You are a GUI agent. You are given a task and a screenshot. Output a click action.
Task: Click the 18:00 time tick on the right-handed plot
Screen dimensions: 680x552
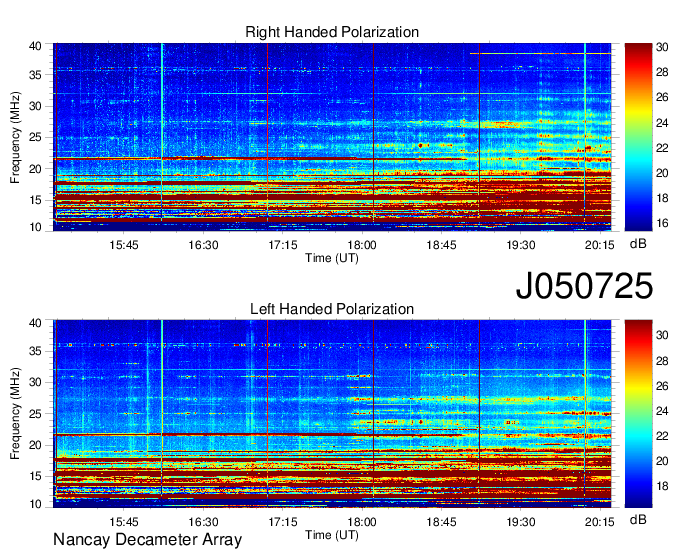[x=362, y=245]
